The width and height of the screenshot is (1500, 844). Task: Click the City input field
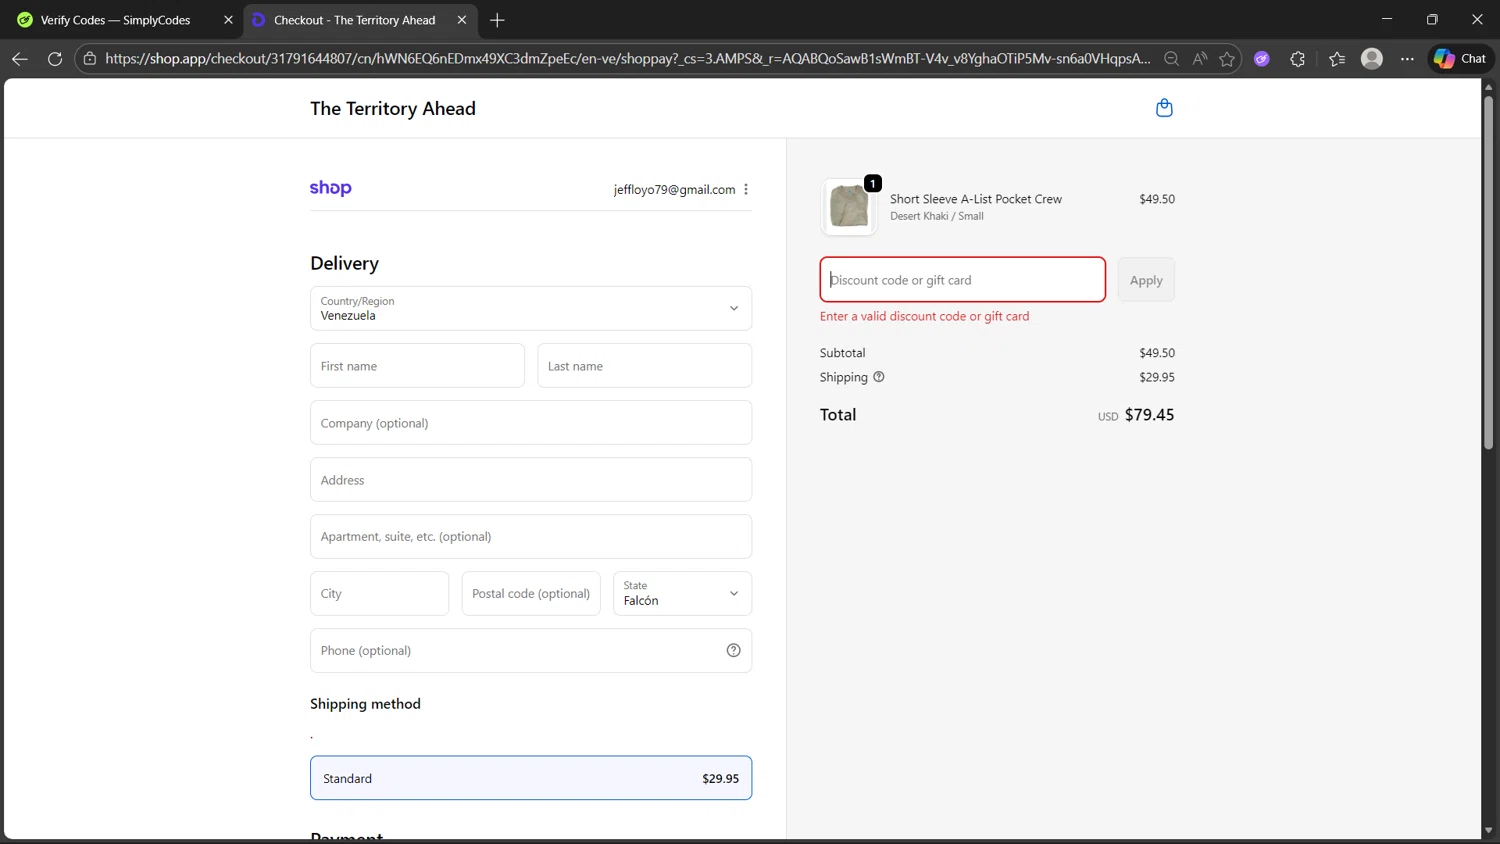(x=379, y=593)
